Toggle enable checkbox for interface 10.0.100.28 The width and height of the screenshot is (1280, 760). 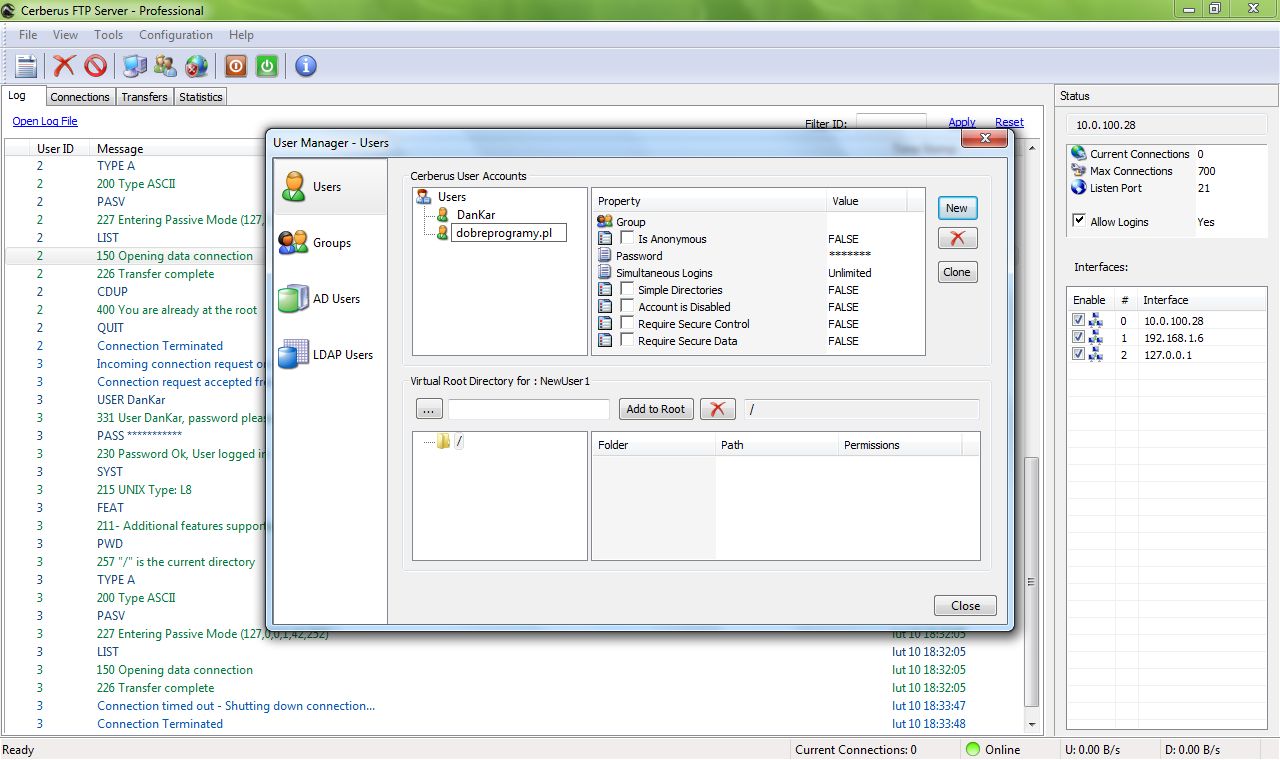coord(1078,320)
